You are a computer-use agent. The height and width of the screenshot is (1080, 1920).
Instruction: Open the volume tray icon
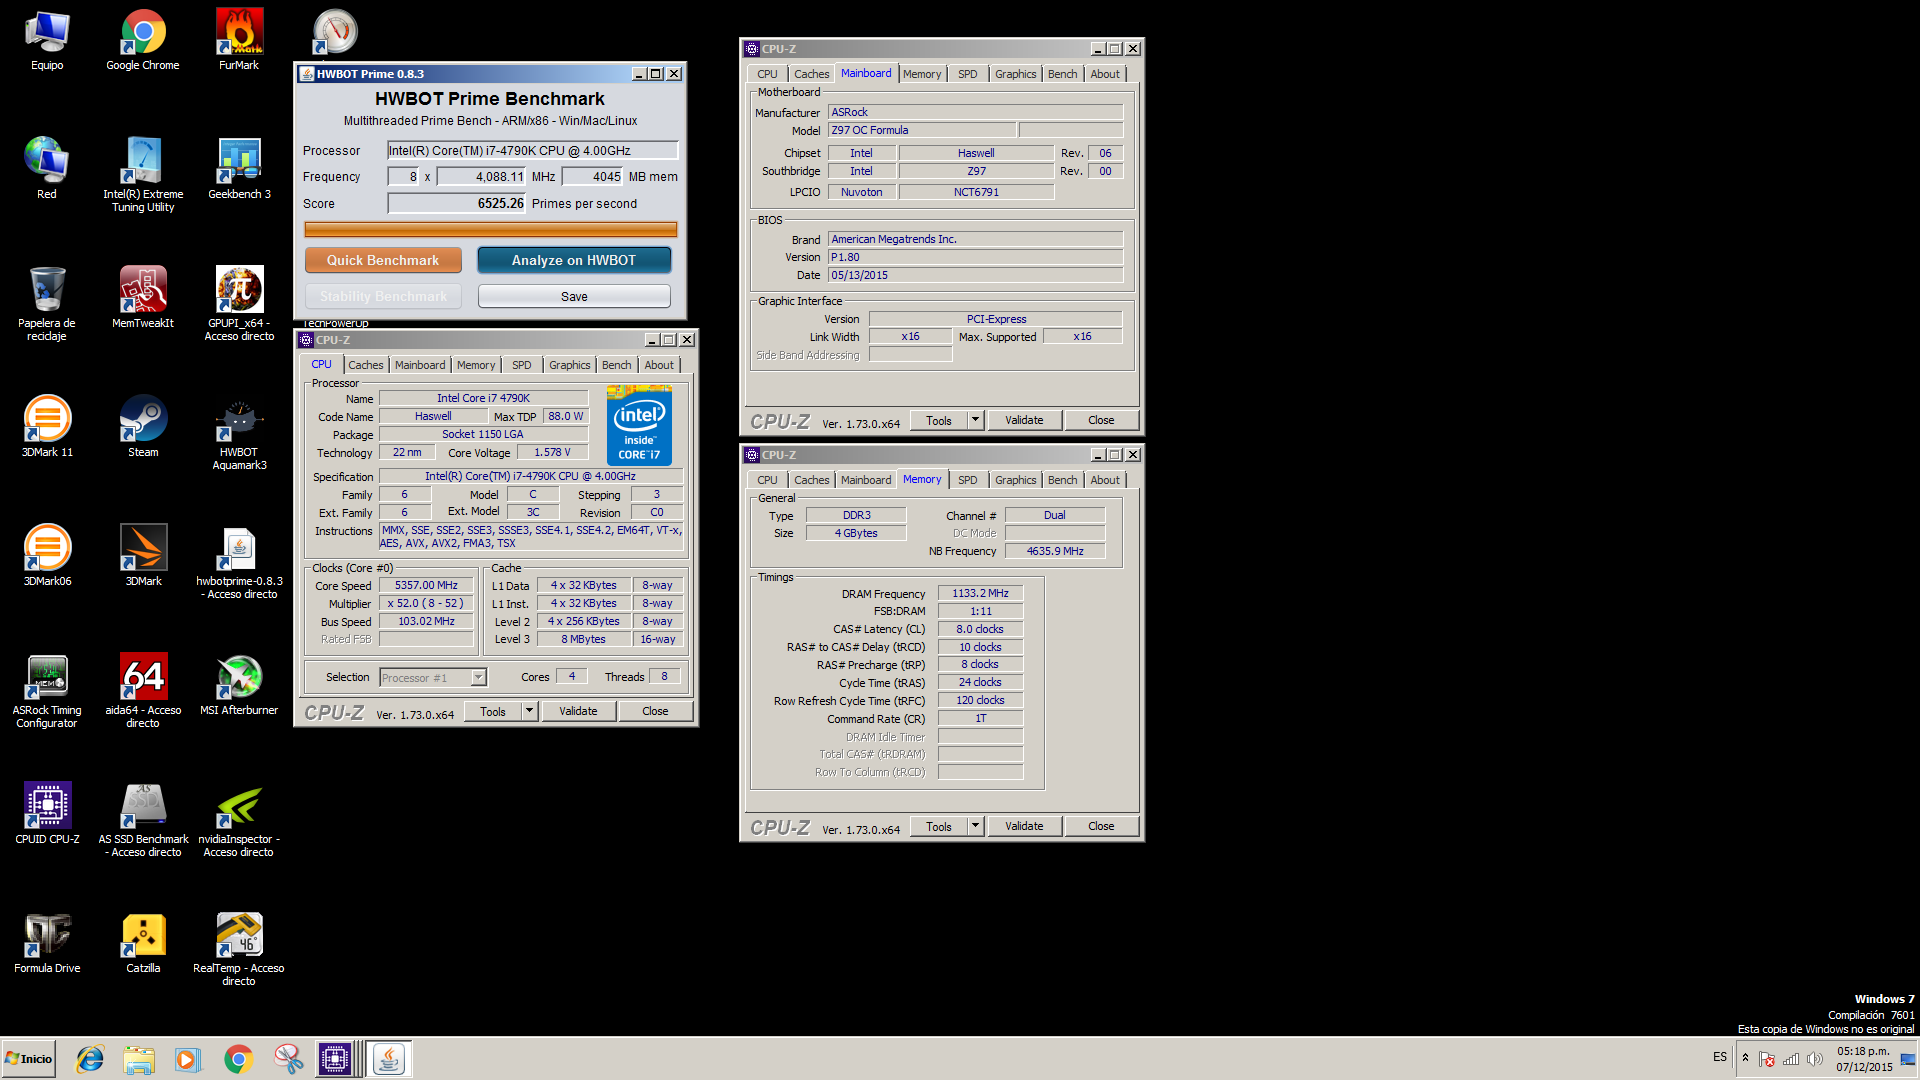(1815, 1059)
